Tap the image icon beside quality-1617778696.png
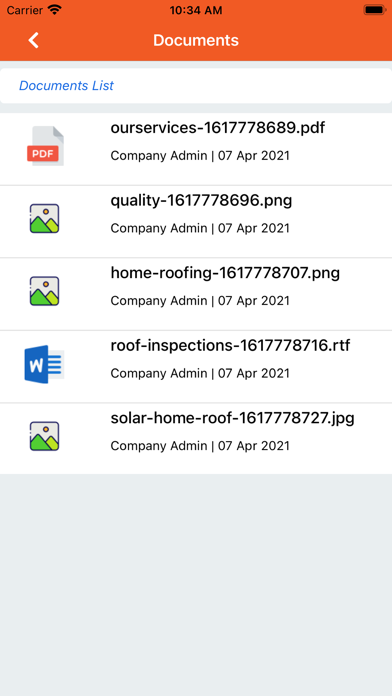This screenshot has width=392, height=696. tap(44, 218)
